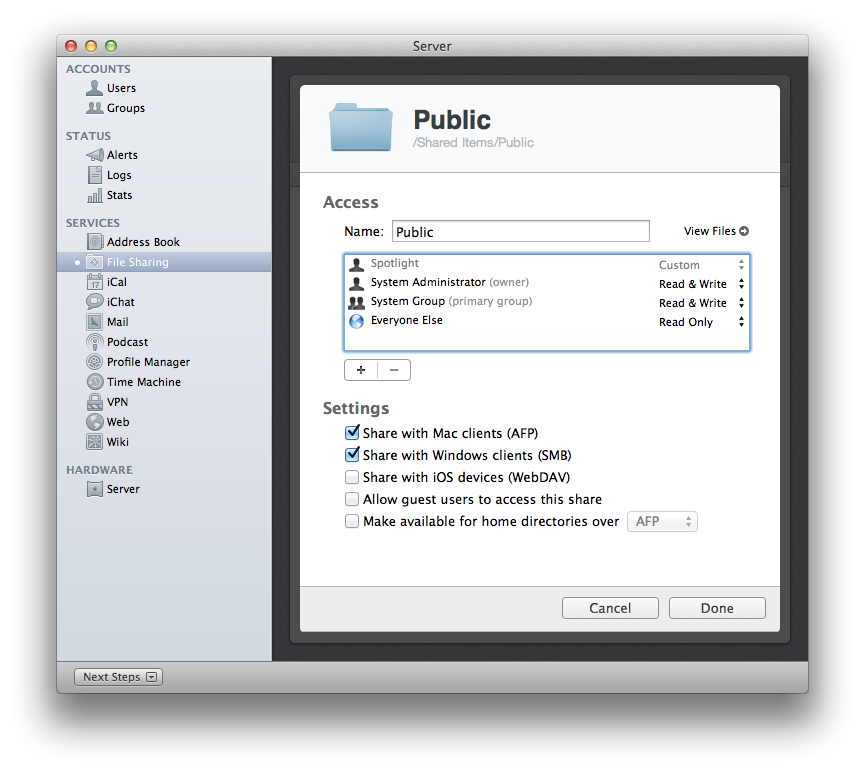This screenshot has width=865, height=772.
Task: Click the Groups icon in the sidebar
Action: tap(94, 108)
